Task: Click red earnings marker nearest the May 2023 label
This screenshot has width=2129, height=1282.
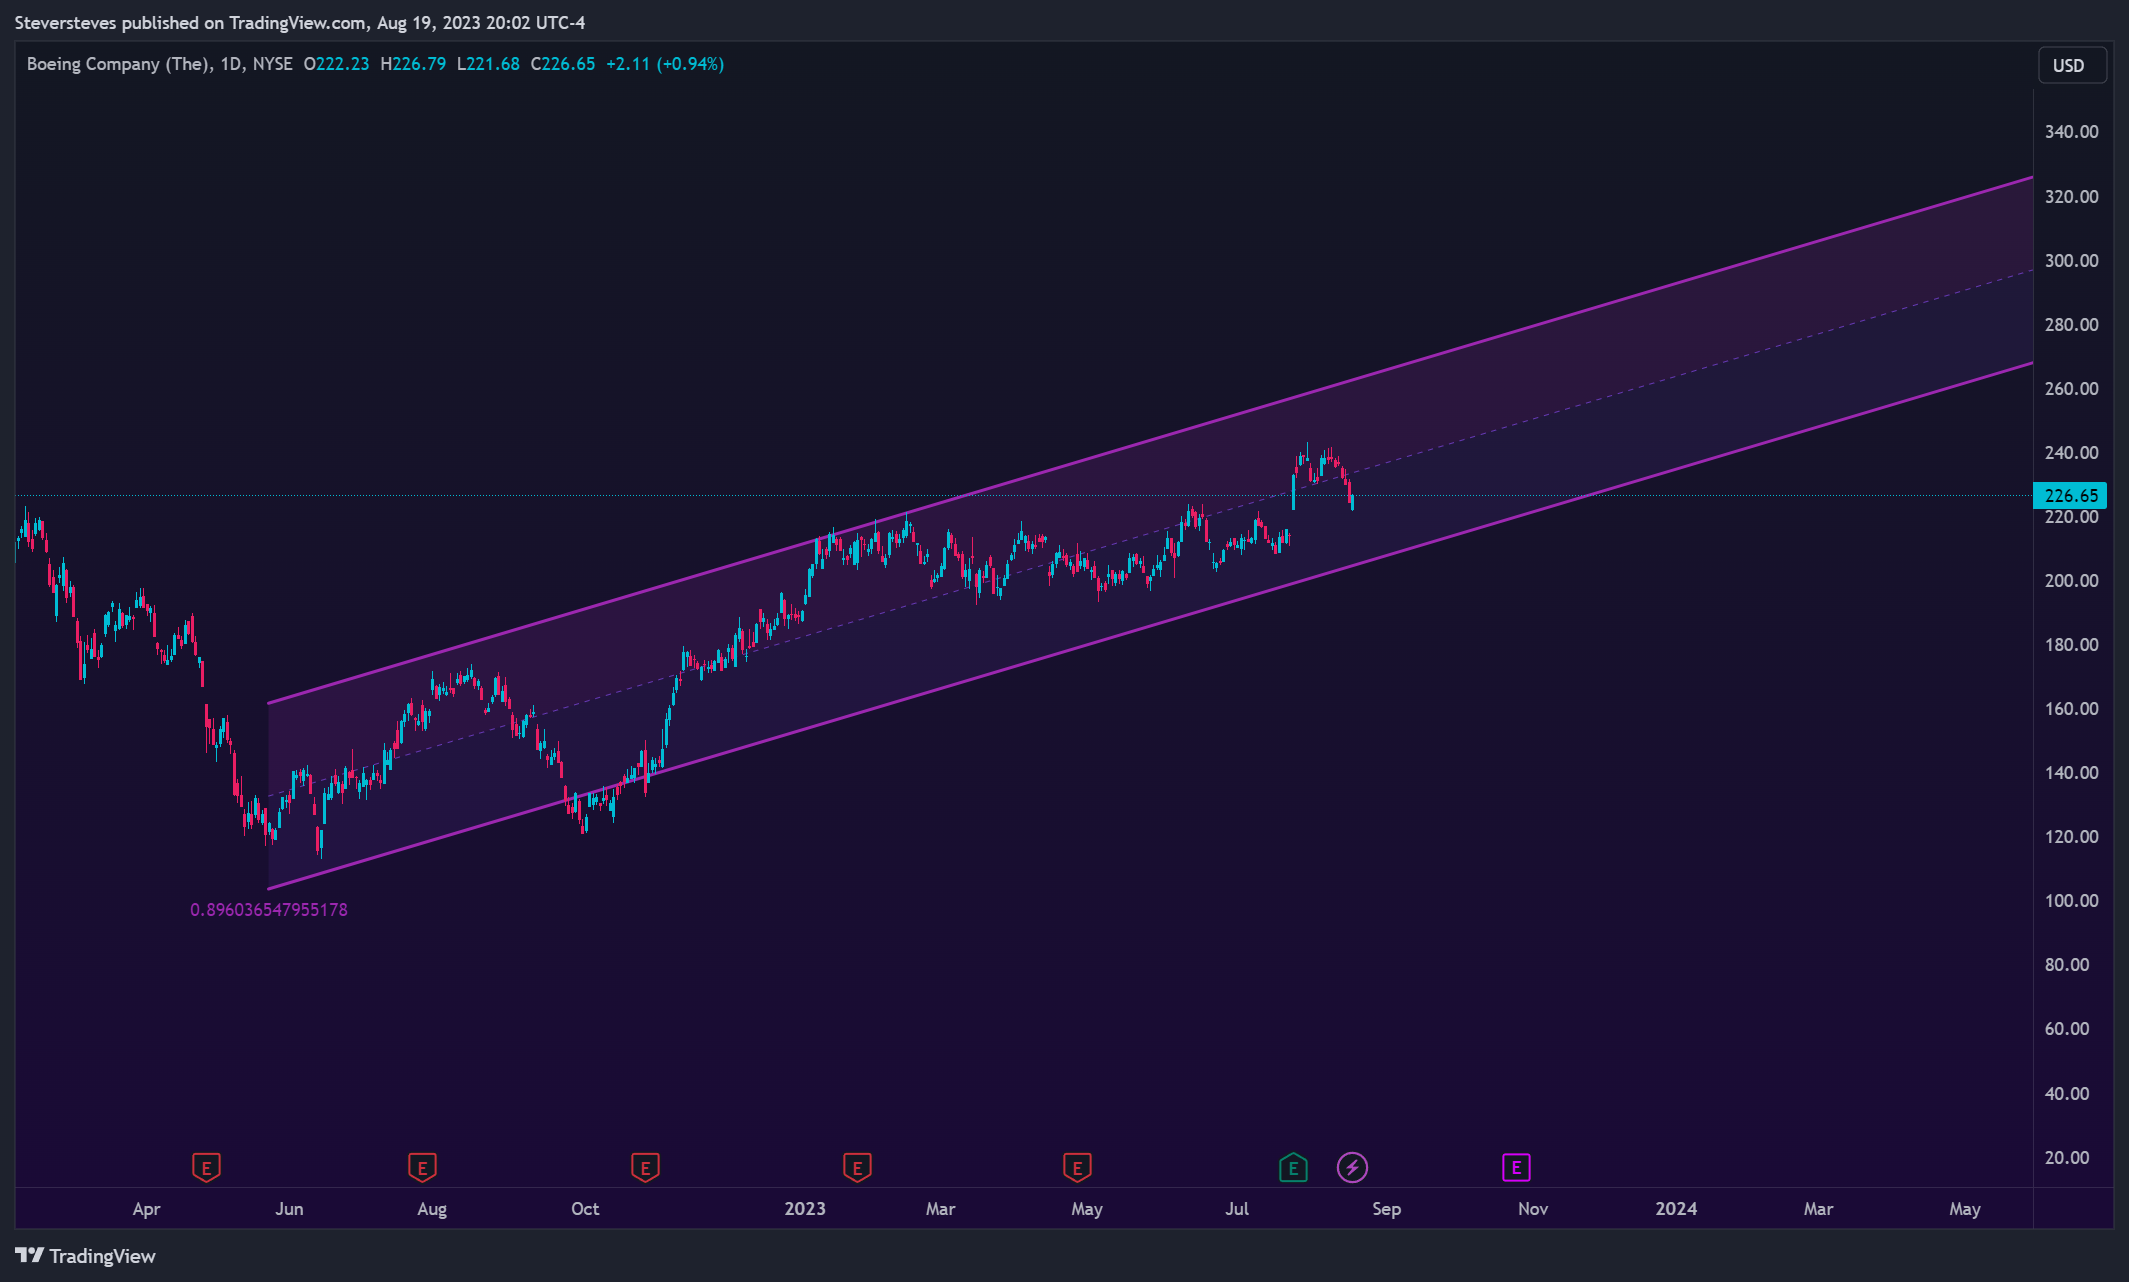Action: [1076, 1167]
